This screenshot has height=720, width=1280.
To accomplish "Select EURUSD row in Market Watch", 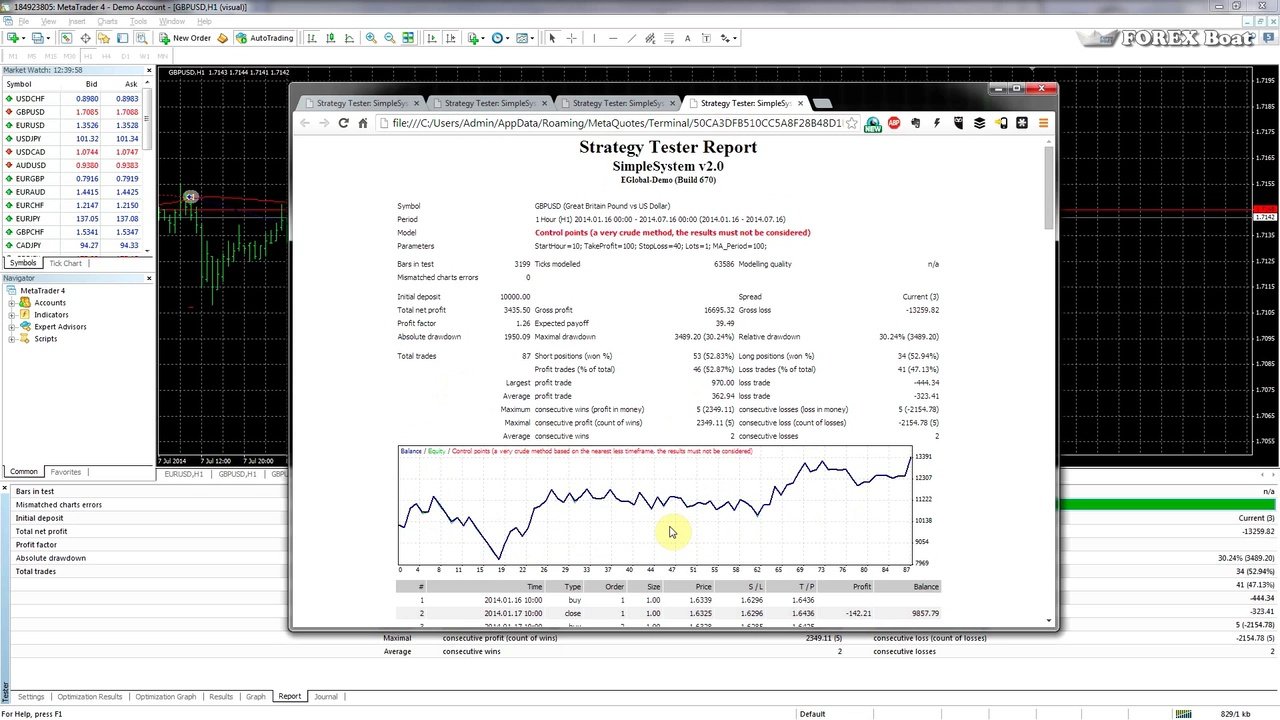I will tap(72, 125).
